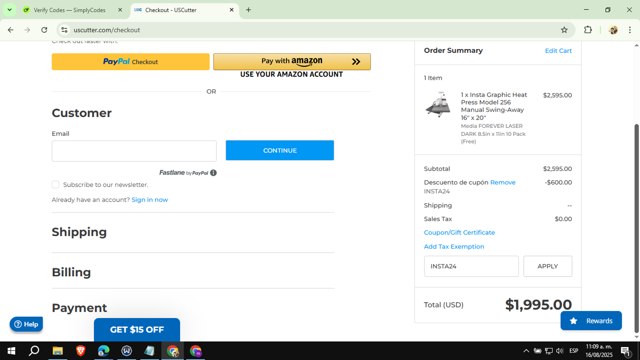The image size is (640, 360).
Task: Click the Payment section heading
Action: (x=79, y=308)
